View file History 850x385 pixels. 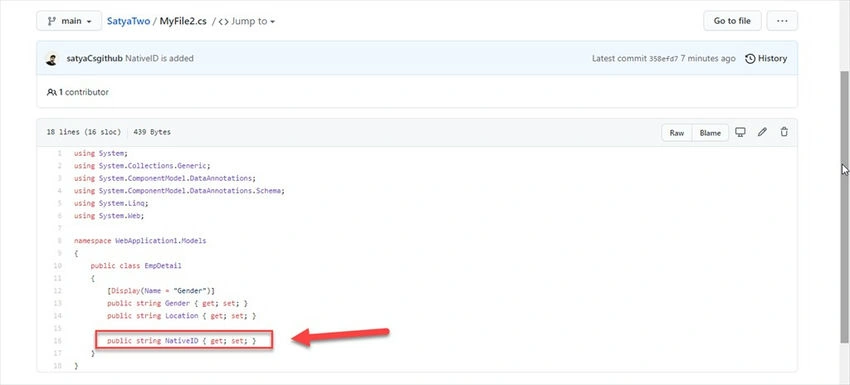pos(766,59)
